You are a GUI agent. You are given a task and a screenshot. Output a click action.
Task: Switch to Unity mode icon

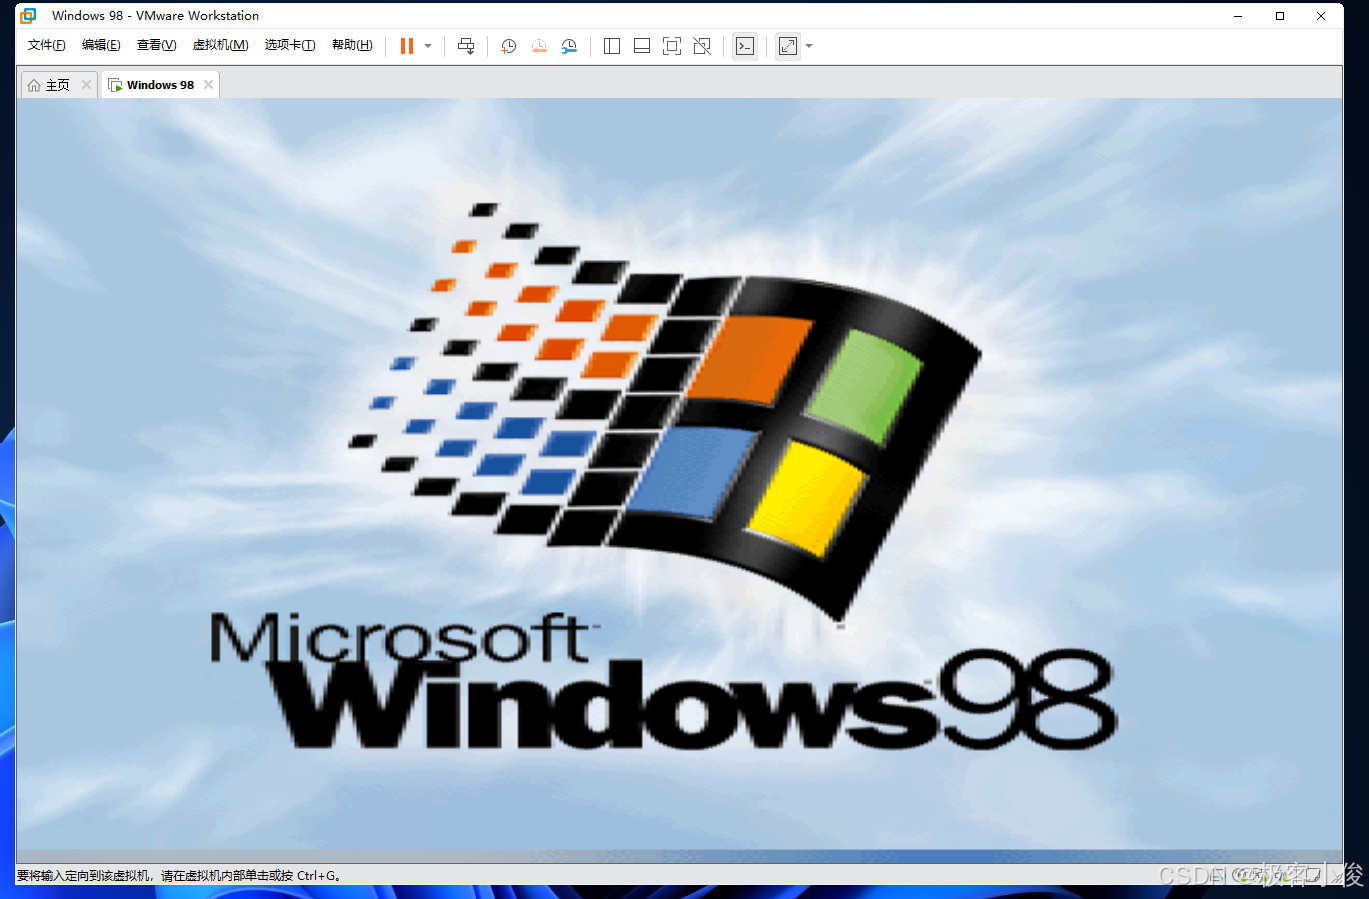point(702,46)
